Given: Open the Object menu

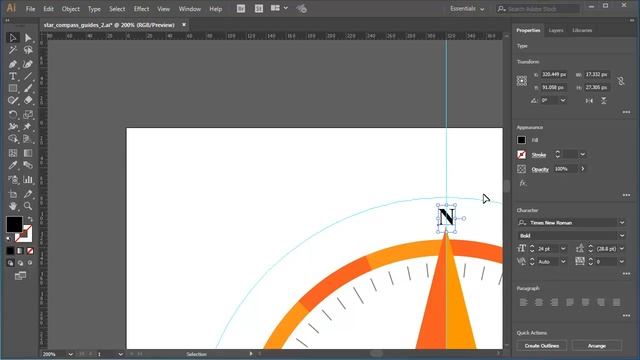Looking at the screenshot, I should pyautogui.click(x=71, y=9).
